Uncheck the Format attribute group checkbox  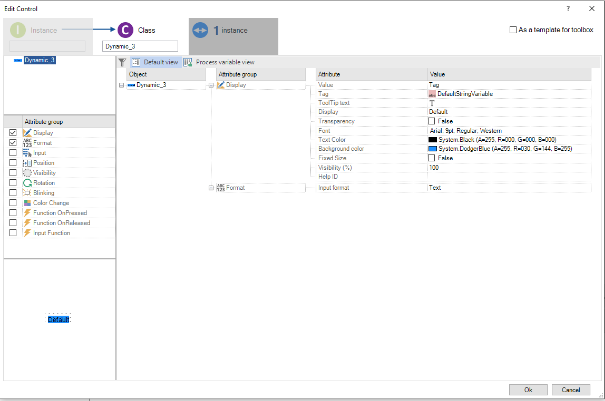point(13,142)
